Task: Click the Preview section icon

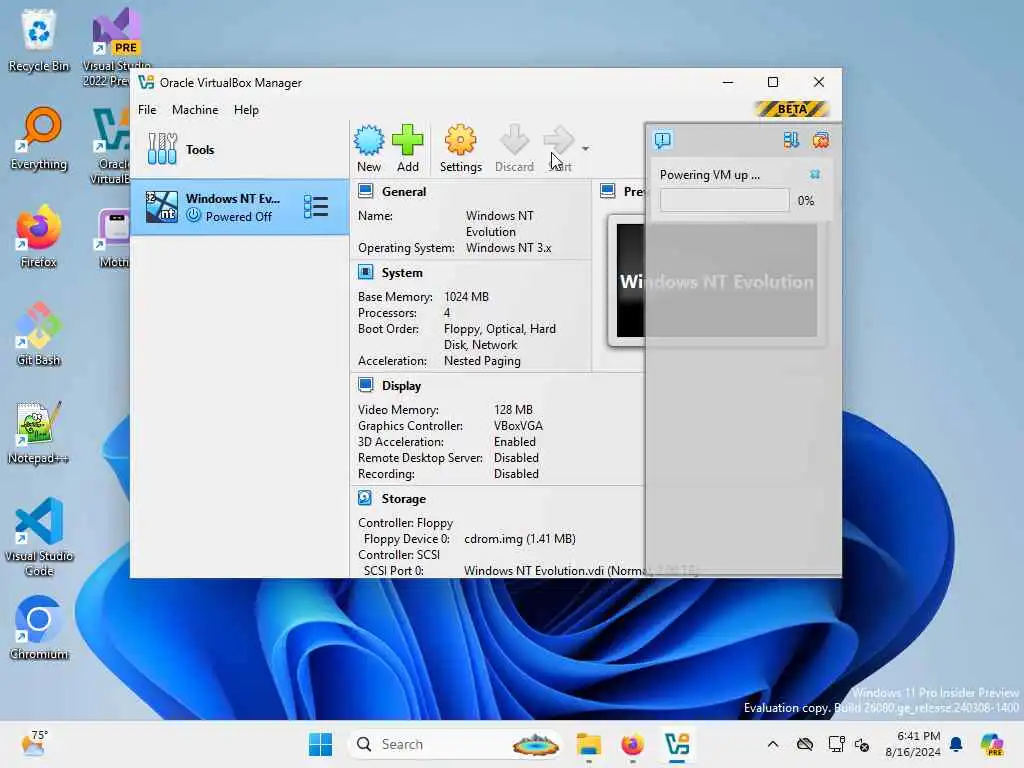Action: [608, 191]
